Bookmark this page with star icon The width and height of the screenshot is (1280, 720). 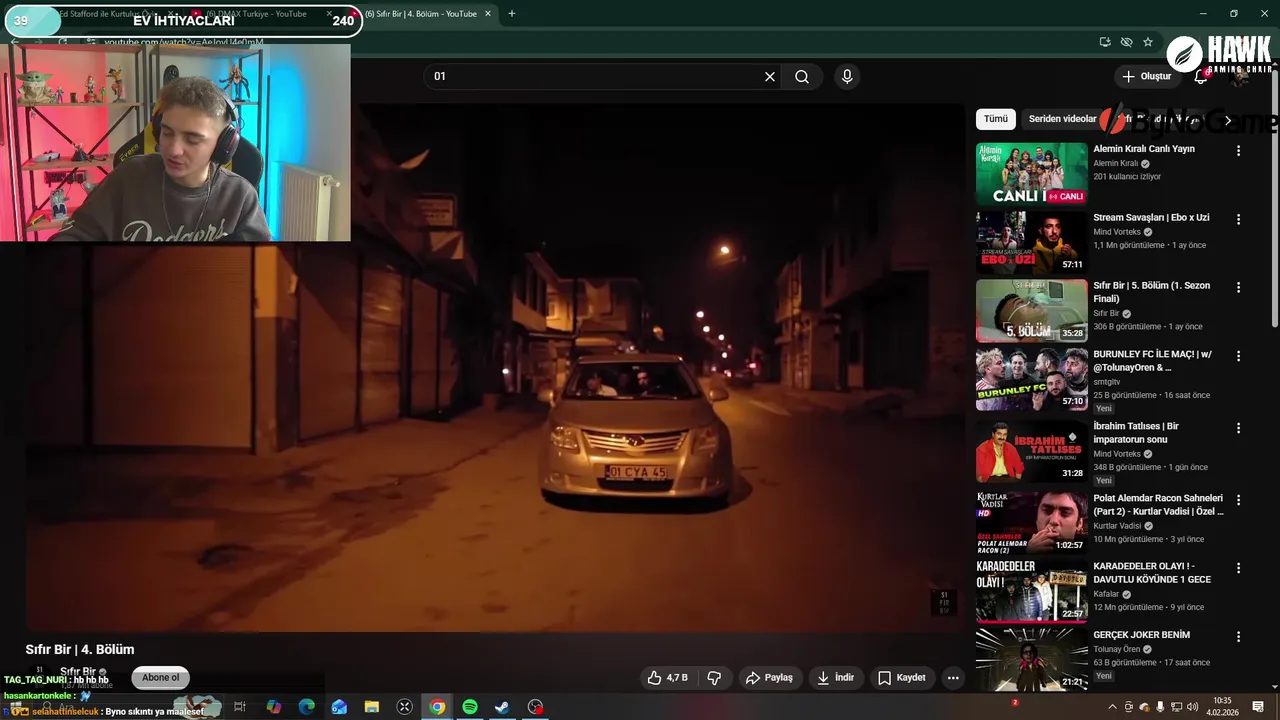1148,42
